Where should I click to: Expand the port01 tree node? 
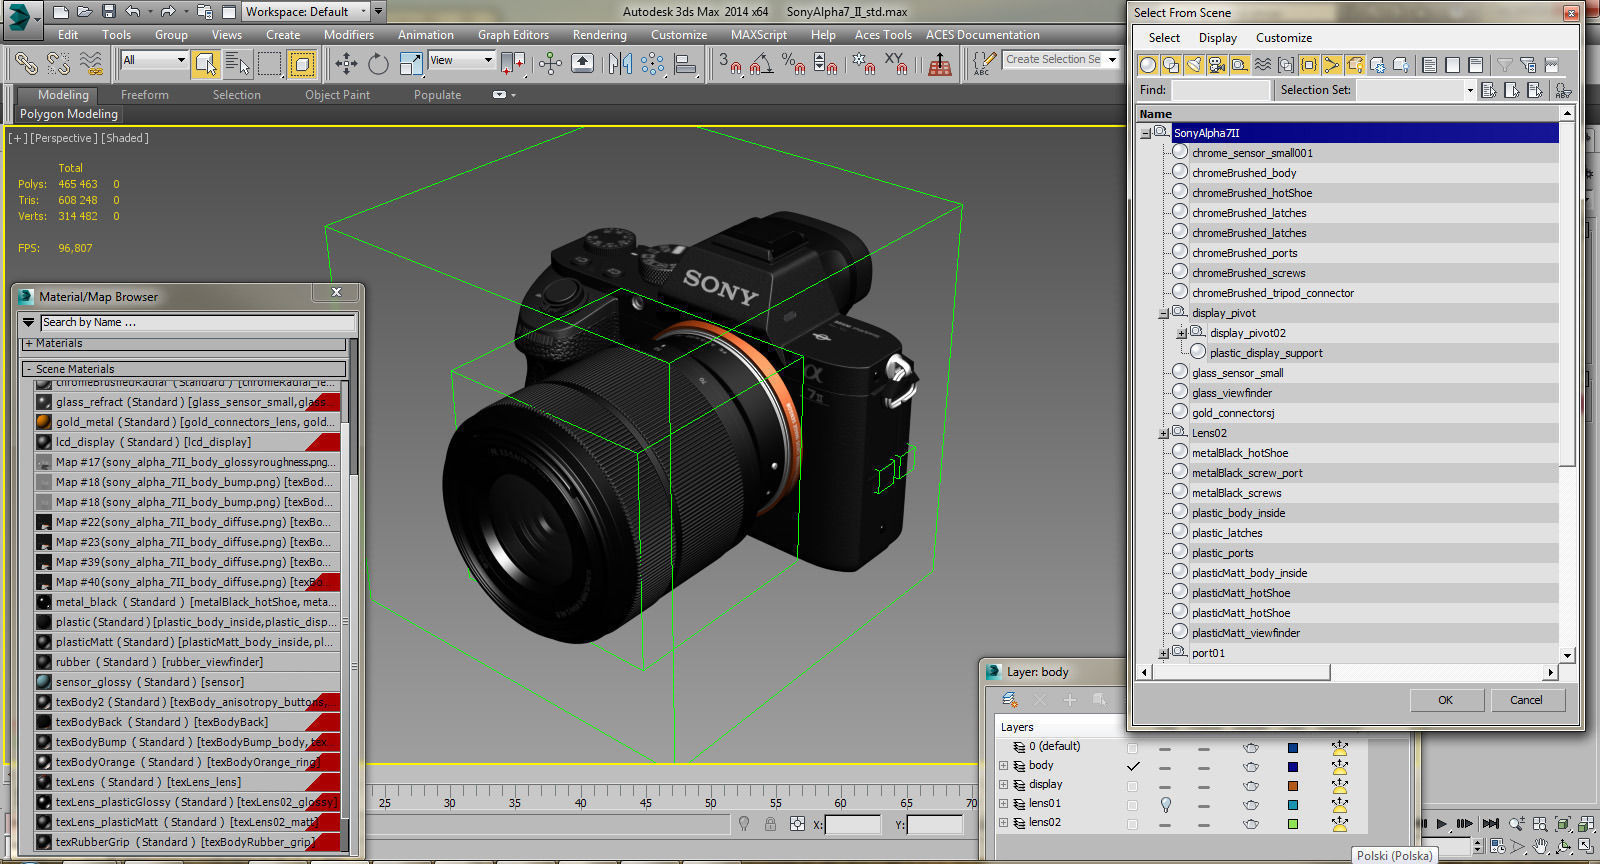coord(1164,653)
